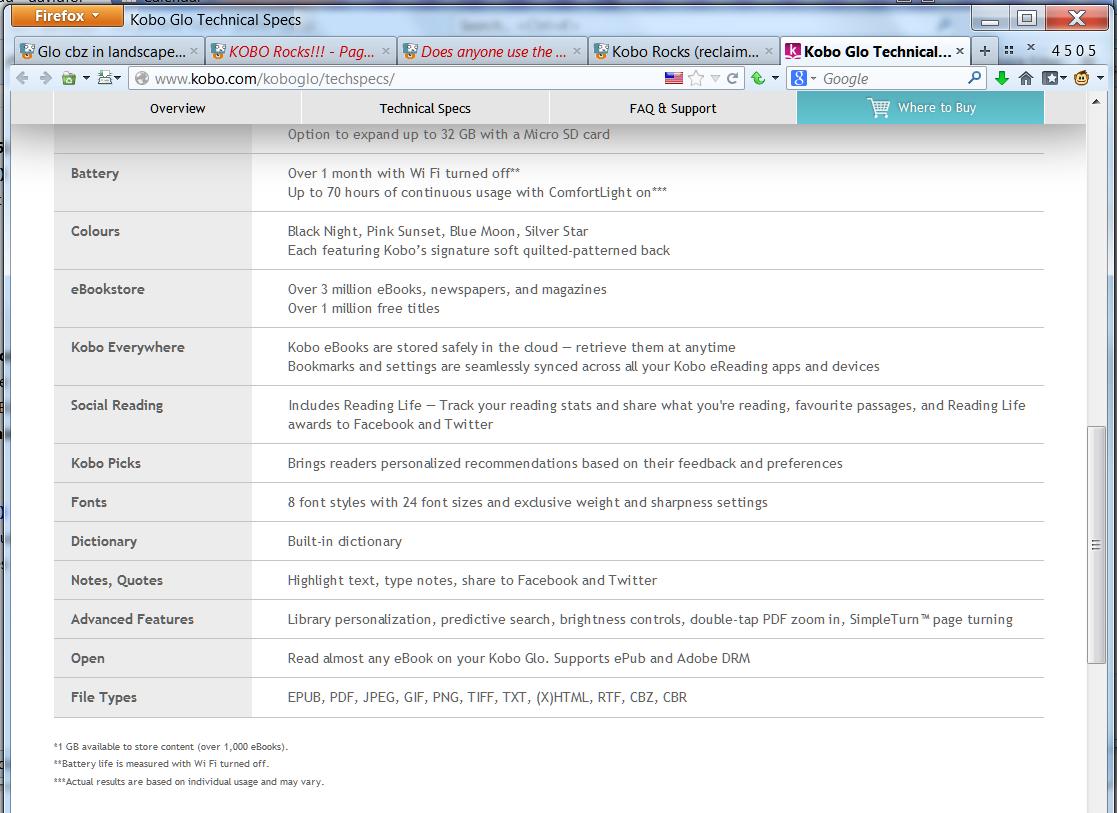Image resolution: width=1117 pixels, height=813 pixels.
Task: Click the vertical scrollbar thumb
Action: (x=1096, y=545)
